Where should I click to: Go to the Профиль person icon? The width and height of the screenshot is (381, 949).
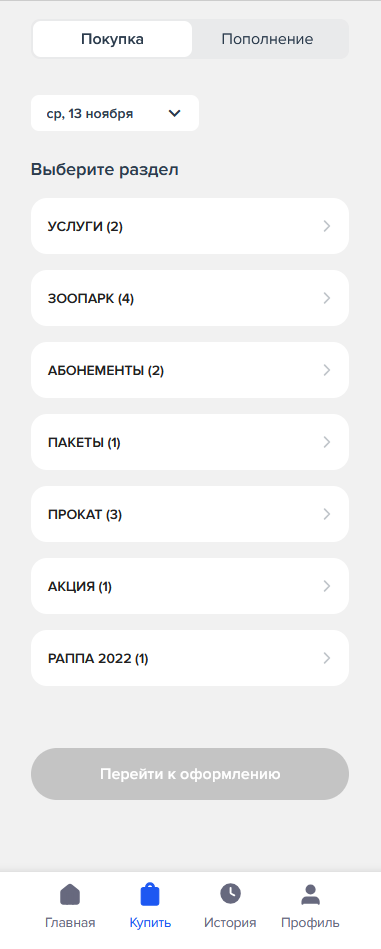tap(310, 894)
